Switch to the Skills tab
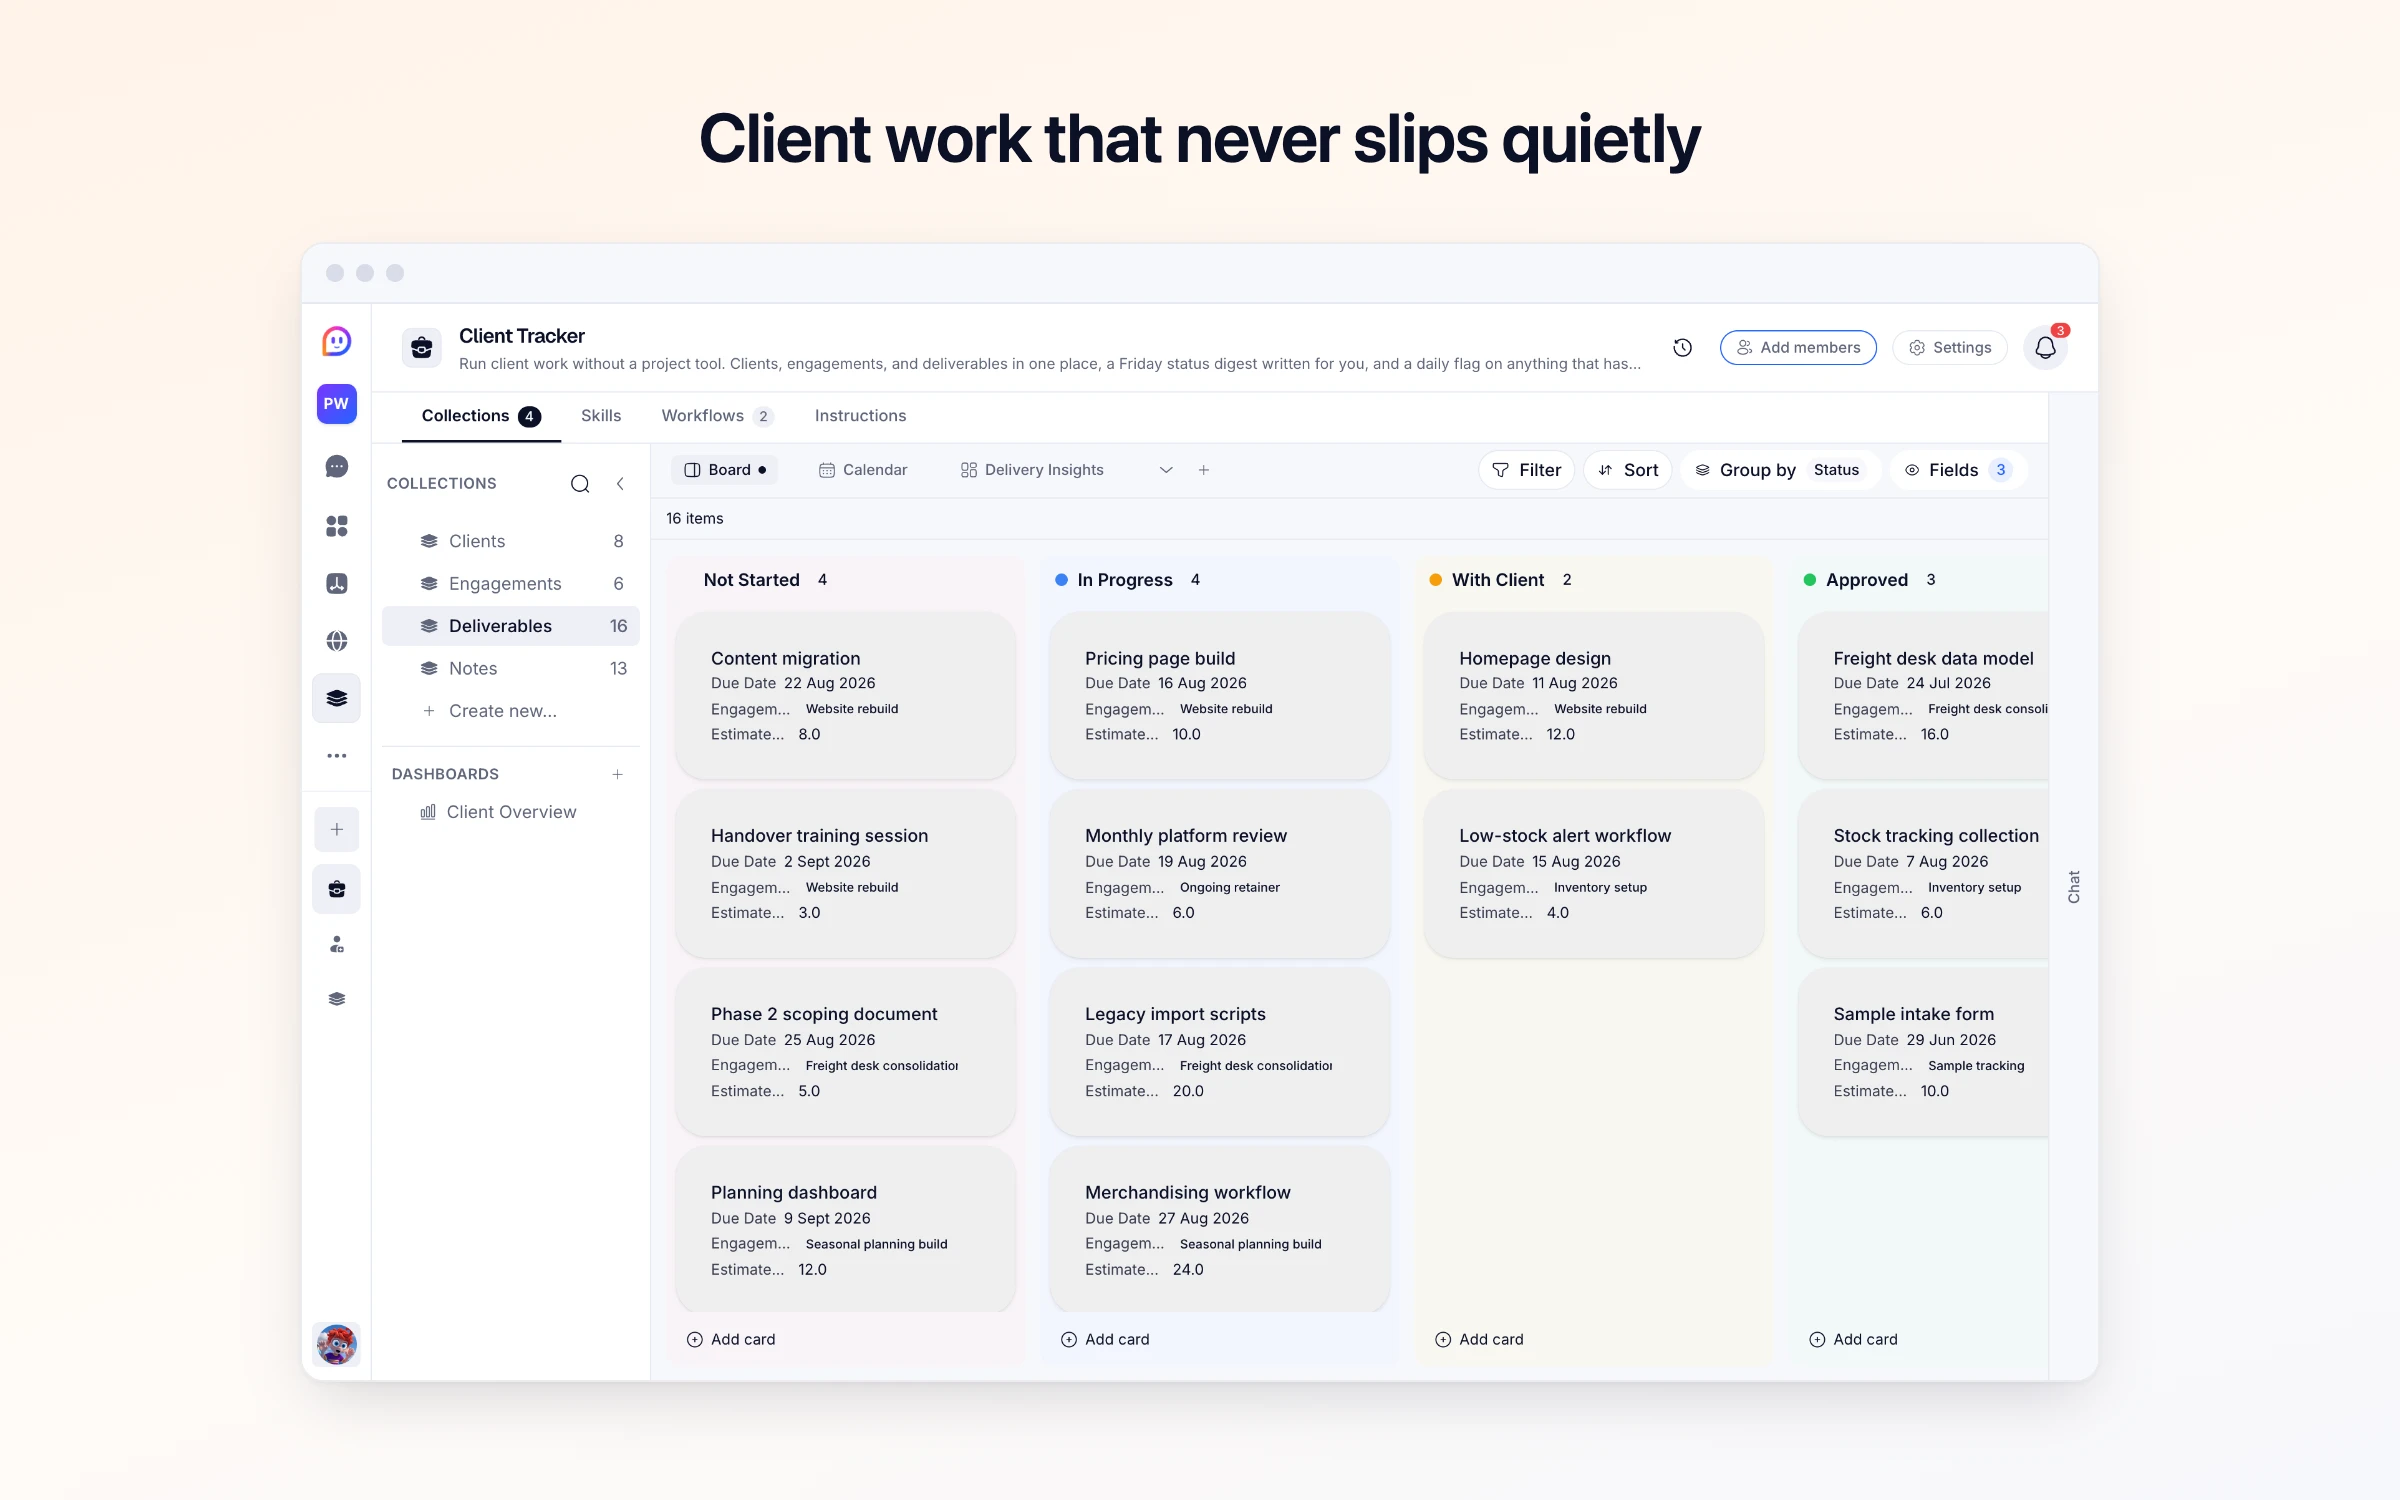 click(x=601, y=416)
